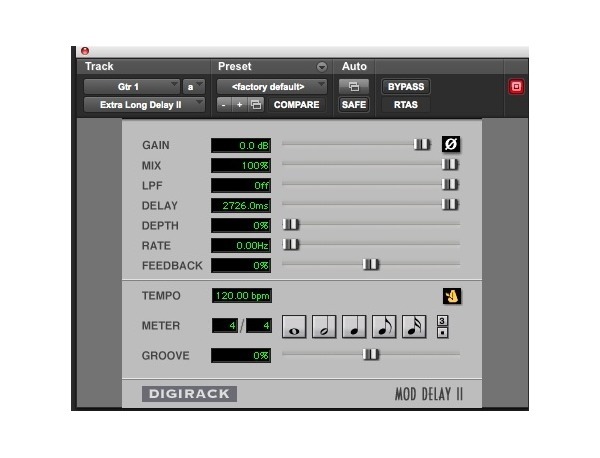
Task: Click the red target button
Action: click(x=516, y=86)
